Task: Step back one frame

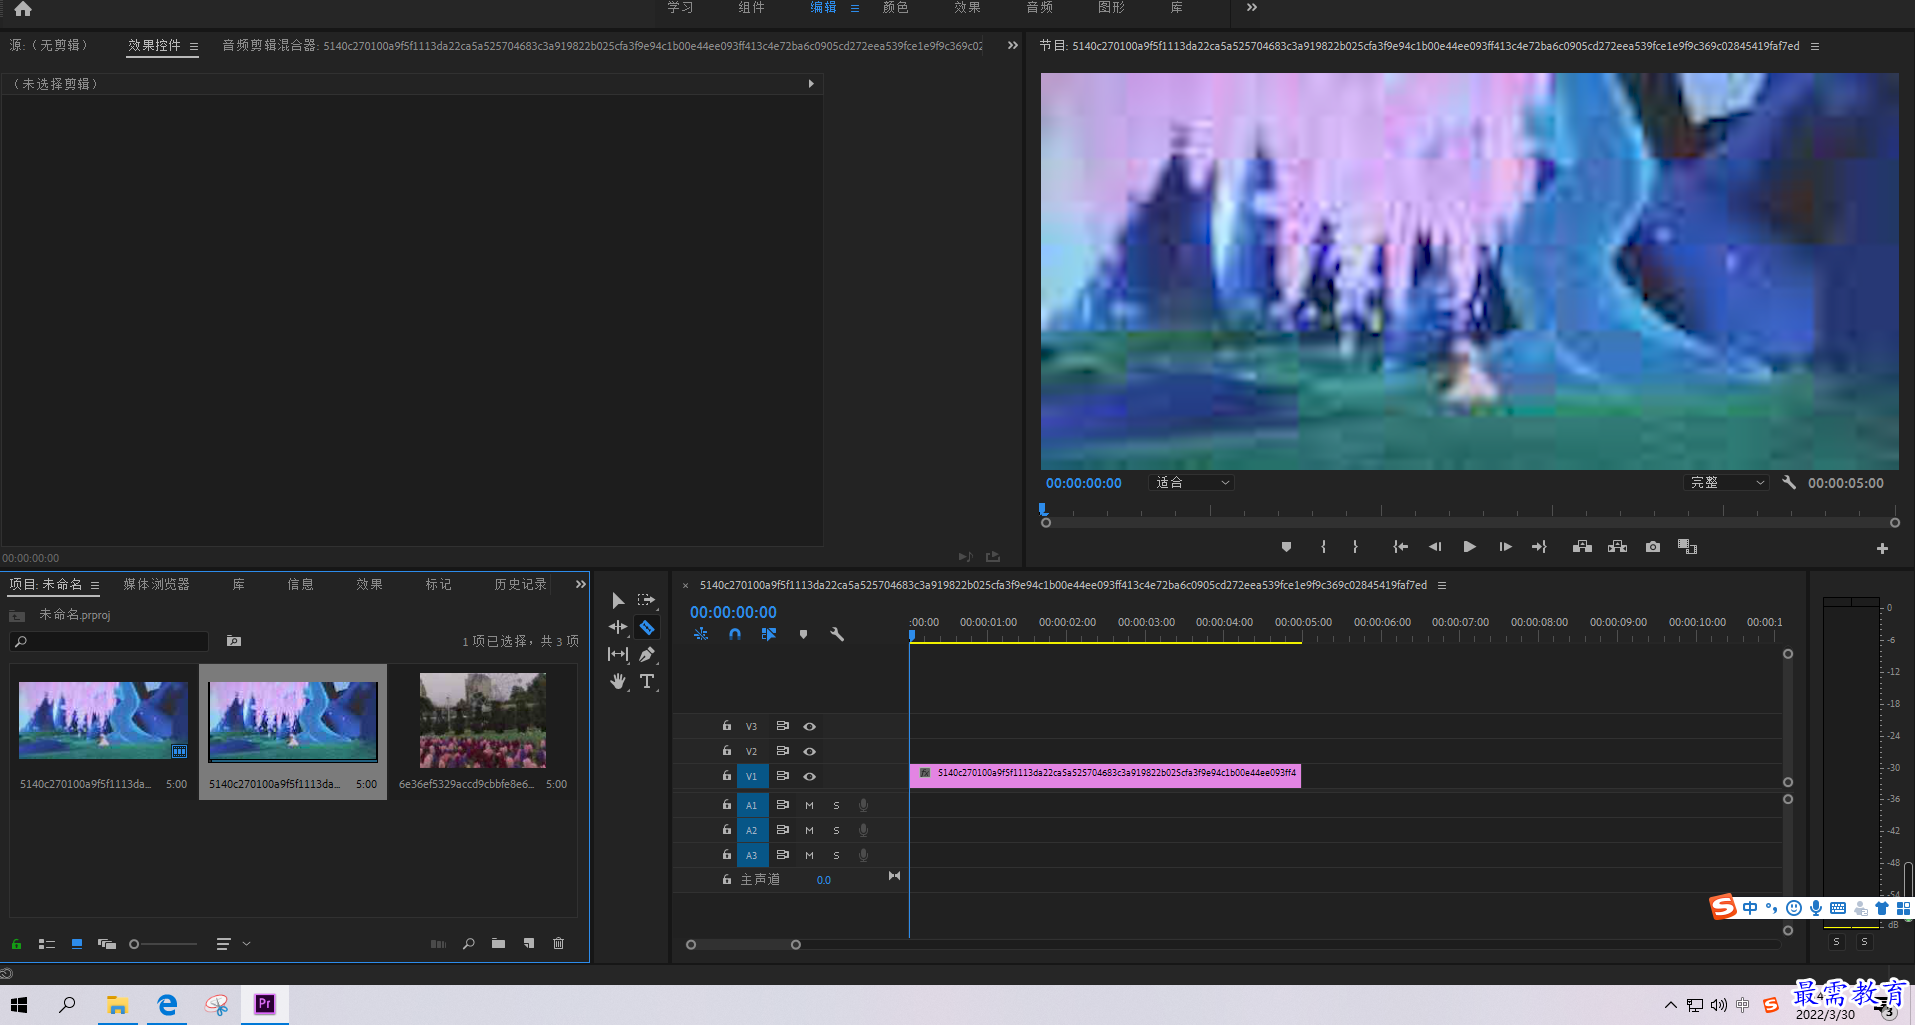Action: [1435, 547]
